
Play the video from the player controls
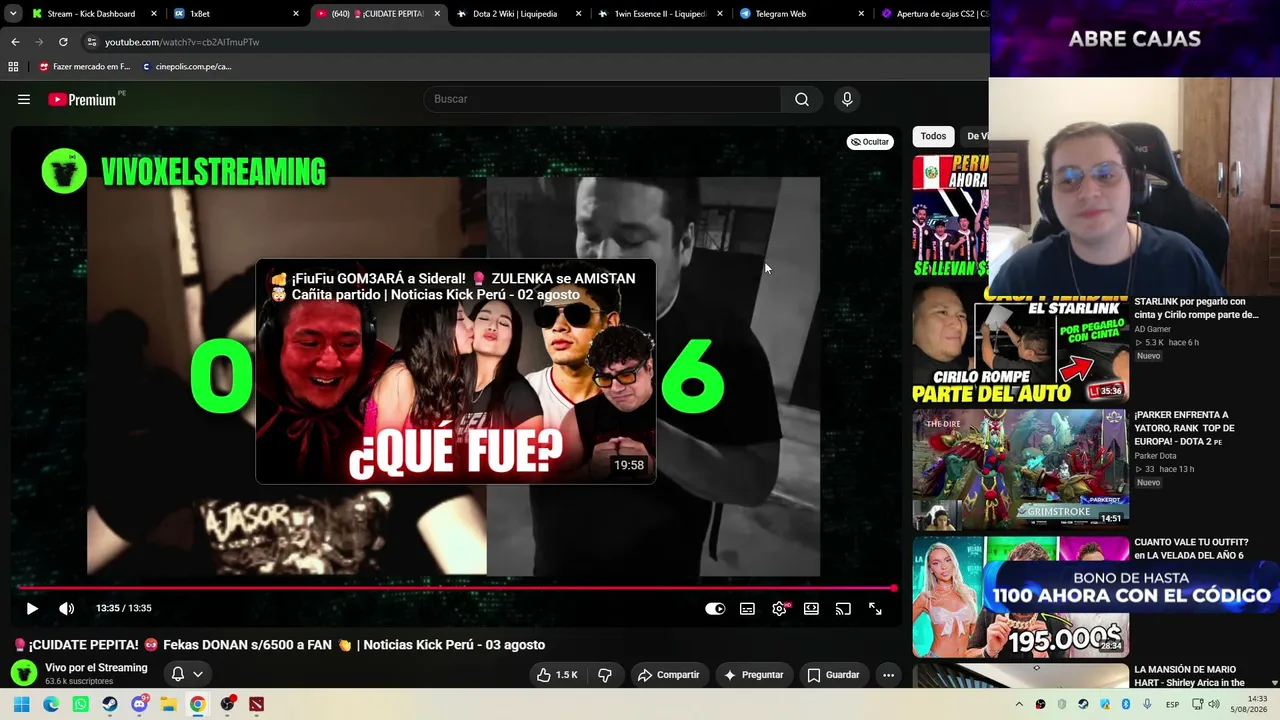pyautogui.click(x=32, y=608)
